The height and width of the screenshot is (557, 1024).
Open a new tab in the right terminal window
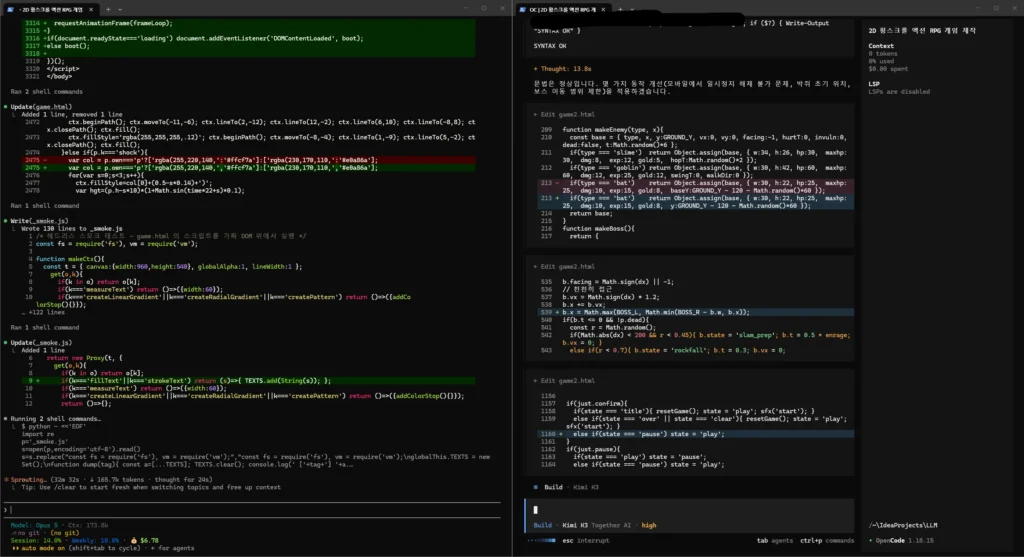click(620, 10)
